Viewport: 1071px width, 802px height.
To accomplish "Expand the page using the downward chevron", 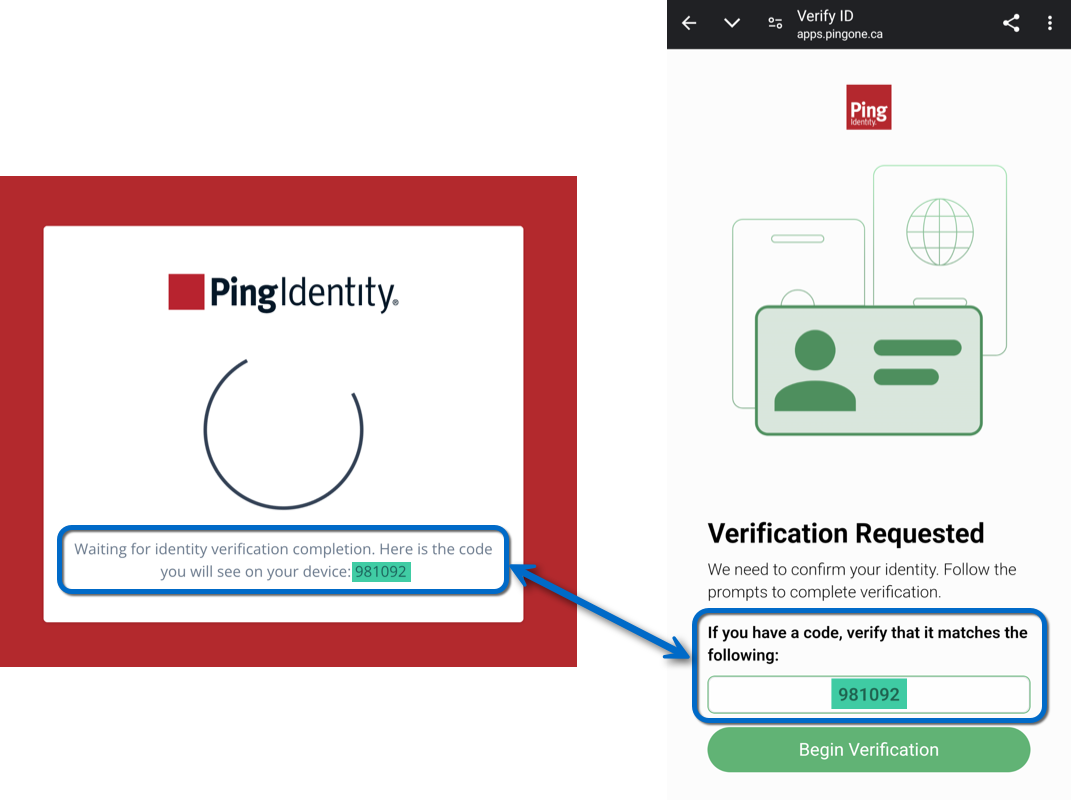I will pos(732,22).
